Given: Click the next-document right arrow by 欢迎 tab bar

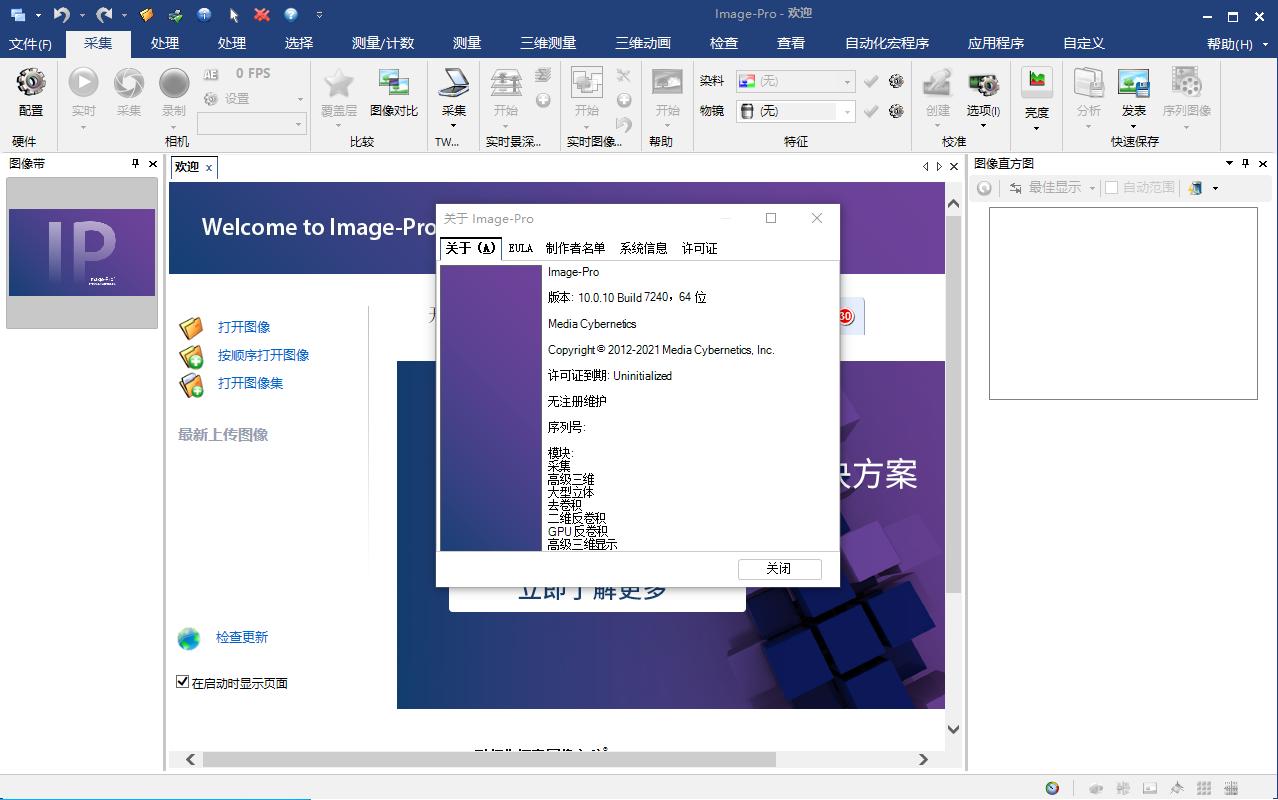Looking at the screenshot, I should (x=939, y=167).
